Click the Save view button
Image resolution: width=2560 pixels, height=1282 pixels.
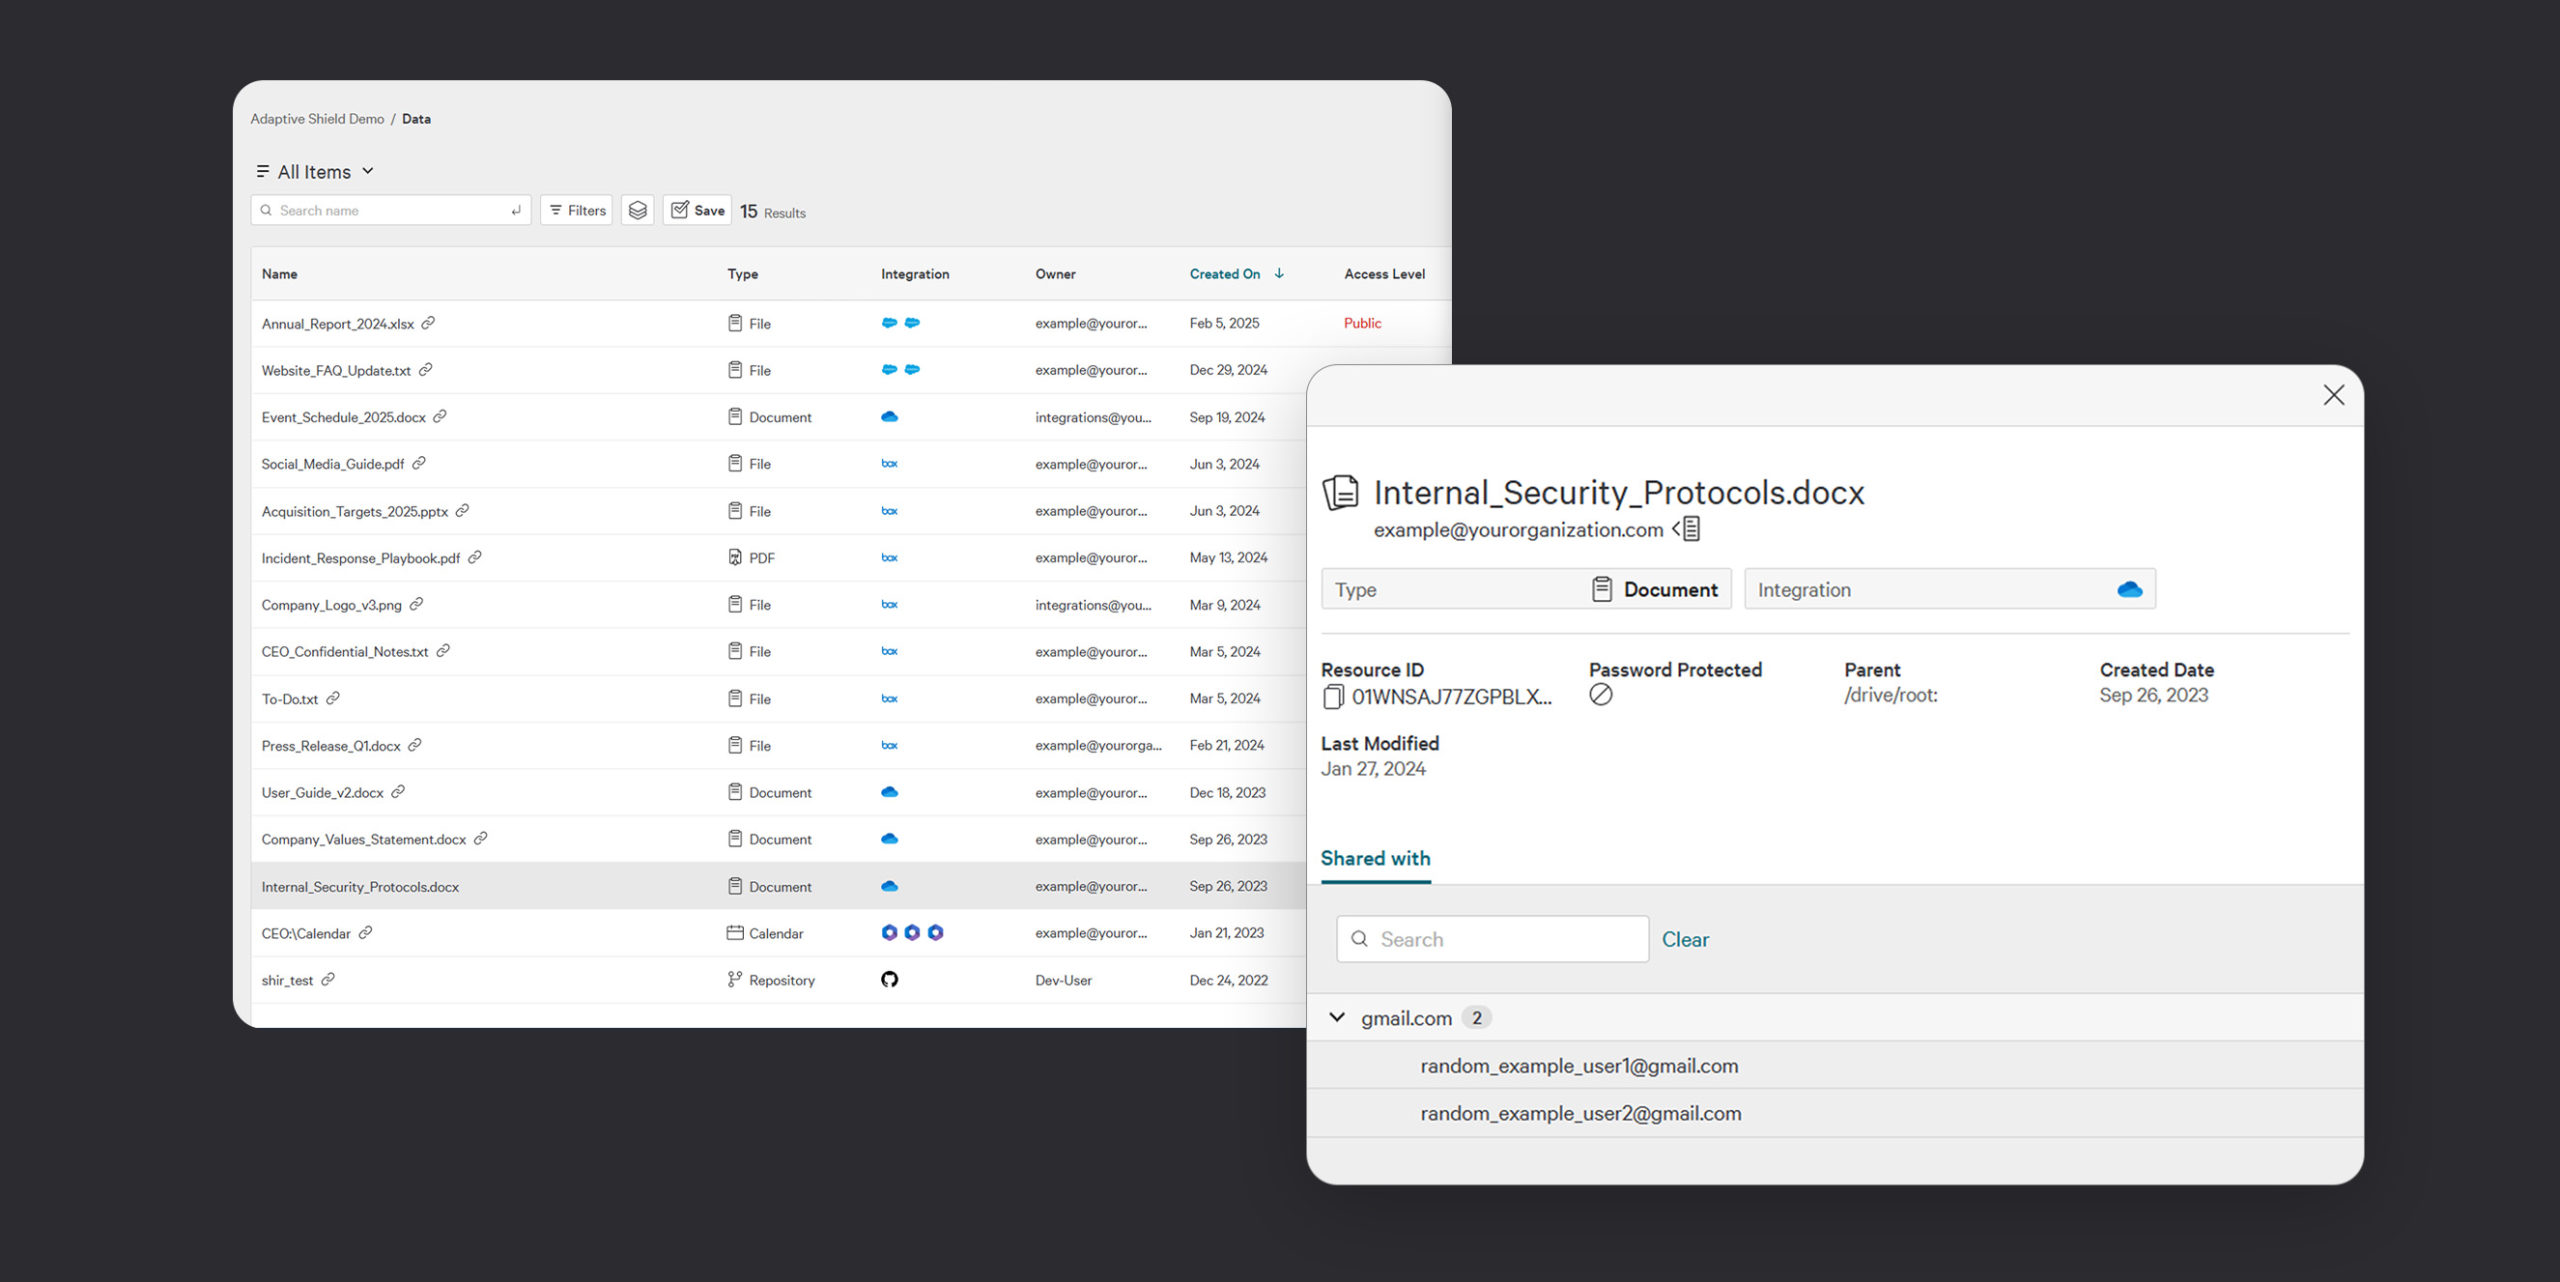(x=697, y=210)
